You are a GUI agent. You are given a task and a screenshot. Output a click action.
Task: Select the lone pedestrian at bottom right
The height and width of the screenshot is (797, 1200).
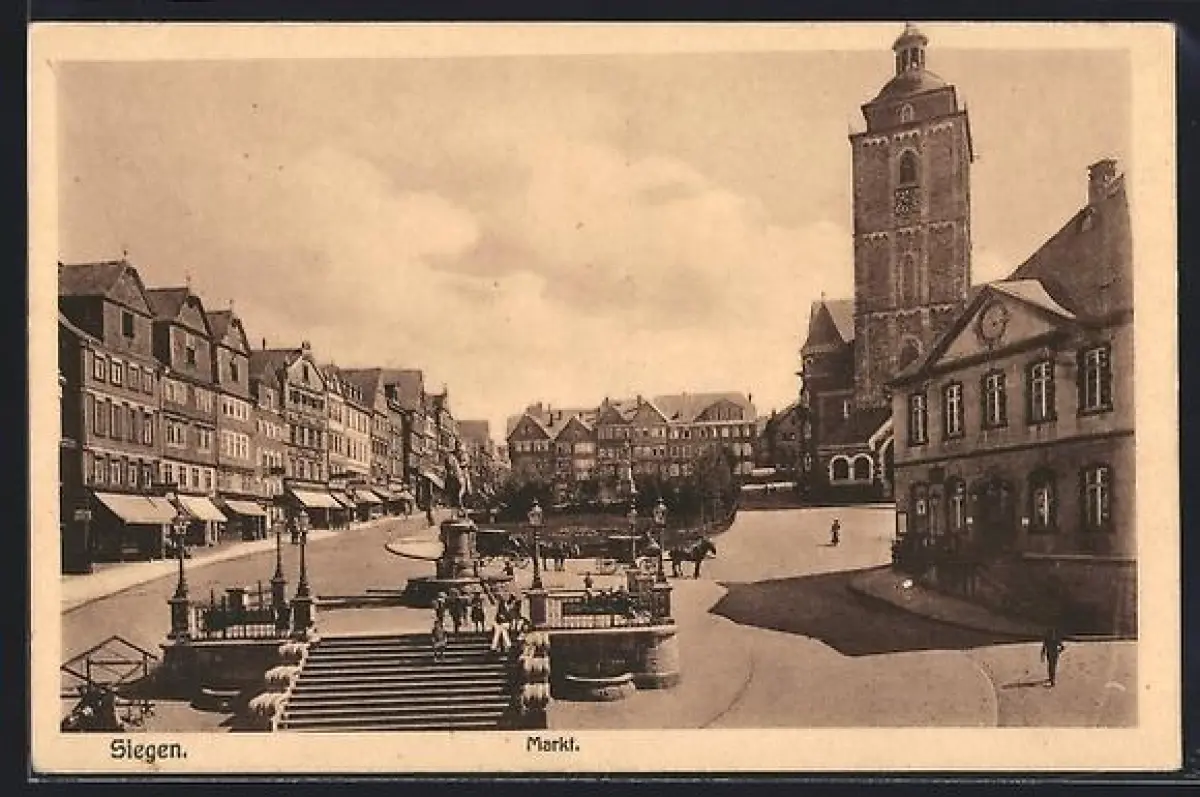coord(1051,655)
